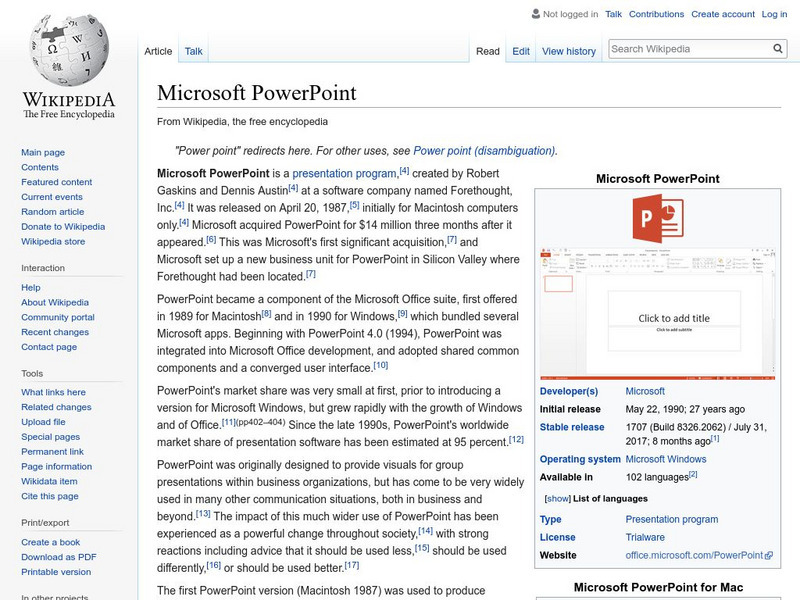The width and height of the screenshot is (800, 600).
Task: Click the Log in link
Action: pyautogui.click(x=774, y=15)
